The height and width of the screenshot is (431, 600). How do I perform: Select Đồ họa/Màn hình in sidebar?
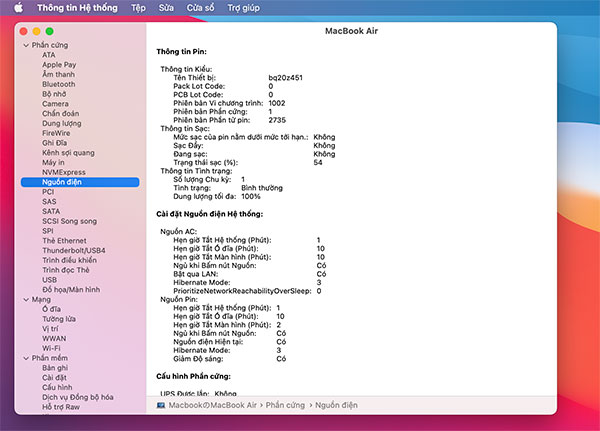[x=71, y=290]
